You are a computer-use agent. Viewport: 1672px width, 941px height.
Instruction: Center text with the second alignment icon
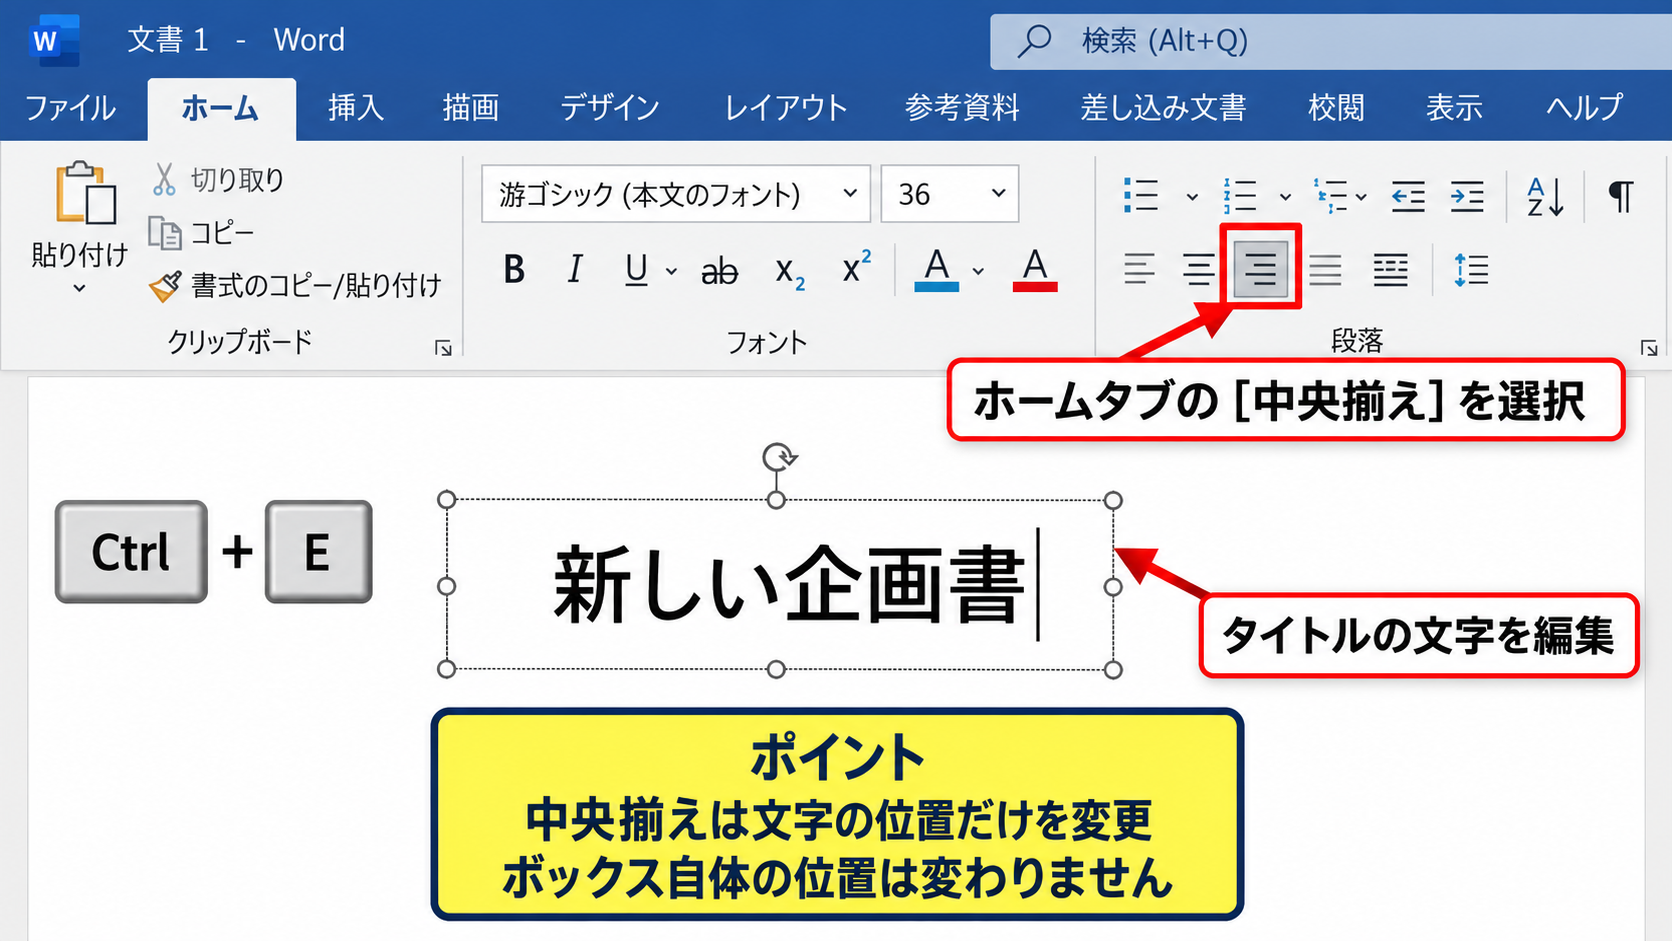tap(1198, 269)
